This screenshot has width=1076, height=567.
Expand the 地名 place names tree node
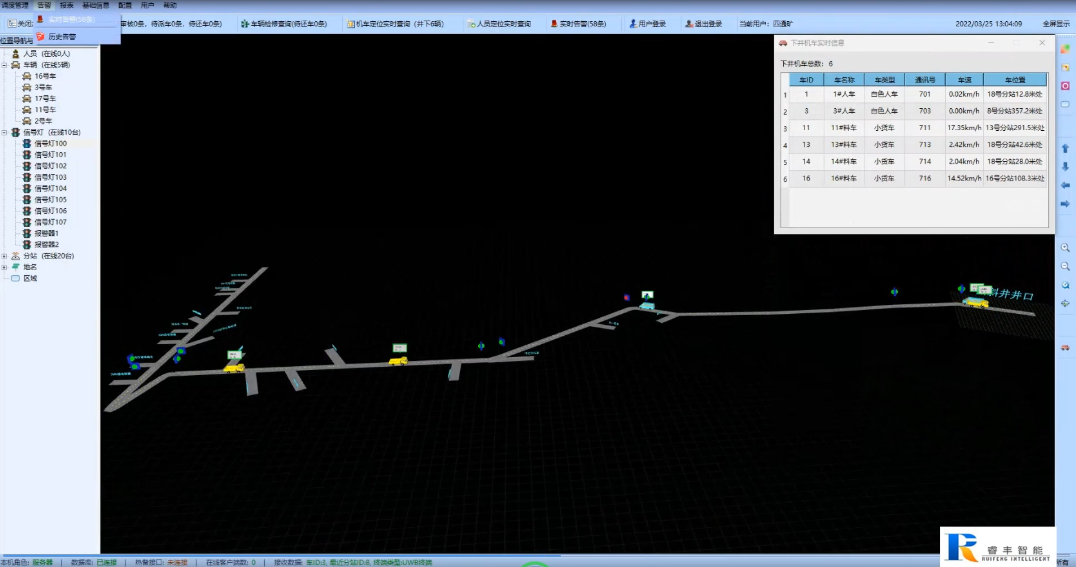(x=5, y=267)
